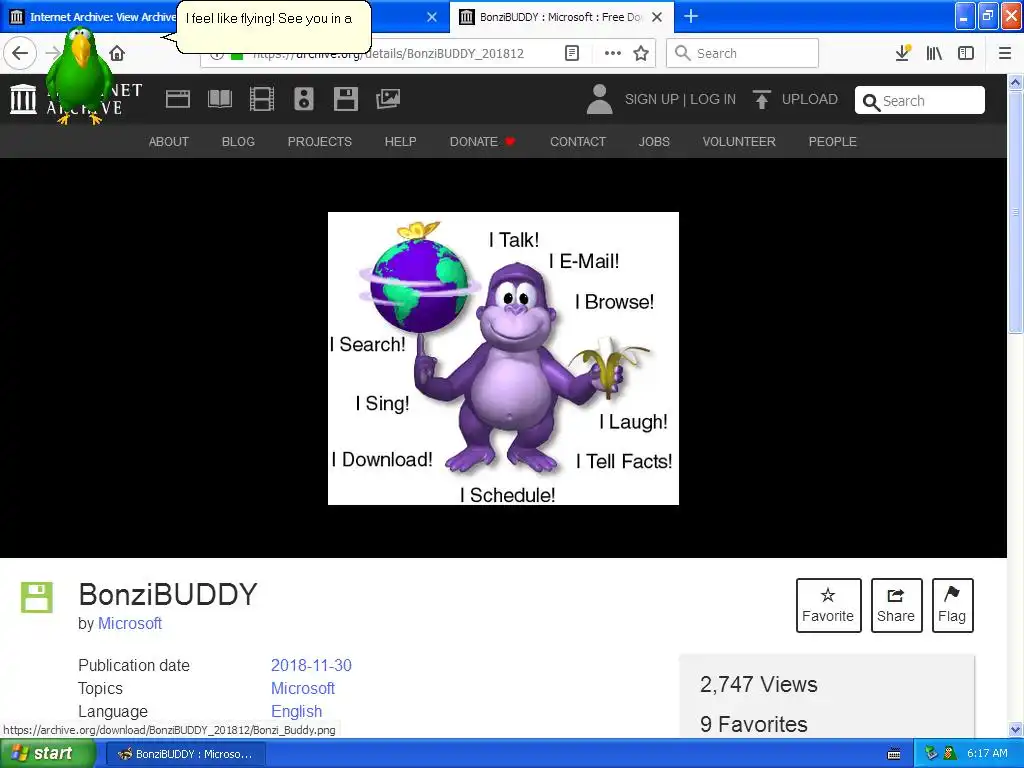This screenshot has width=1024, height=768.
Task: Click the 9 Favorites statistic
Action: tap(753, 724)
